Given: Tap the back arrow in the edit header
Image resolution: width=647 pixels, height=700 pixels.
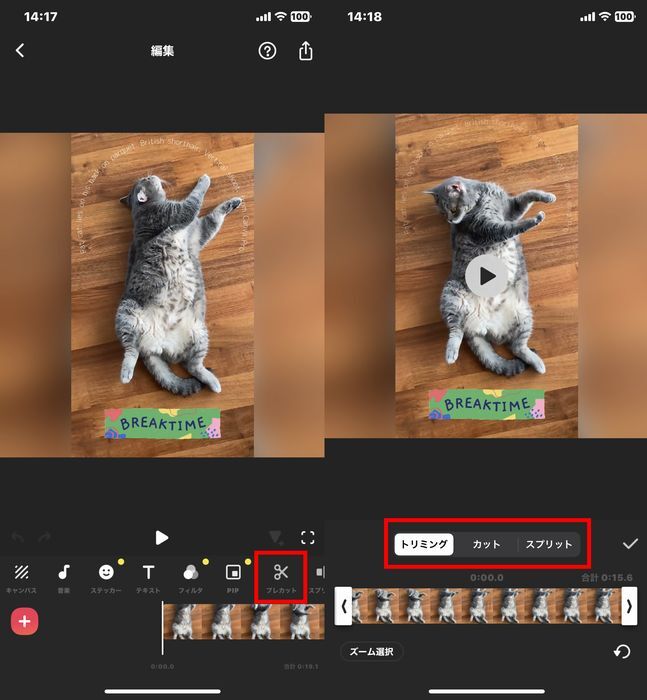Looking at the screenshot, I should [20, 51].
